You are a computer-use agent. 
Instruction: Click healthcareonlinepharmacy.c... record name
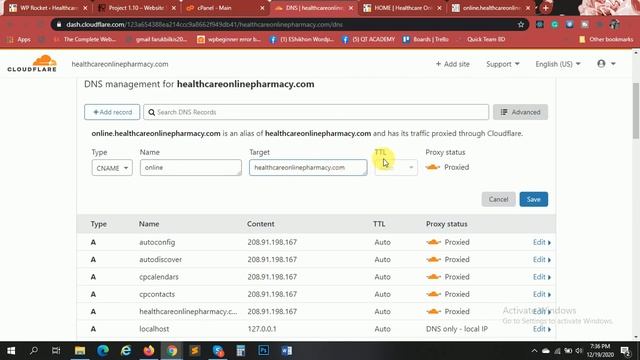188,311
